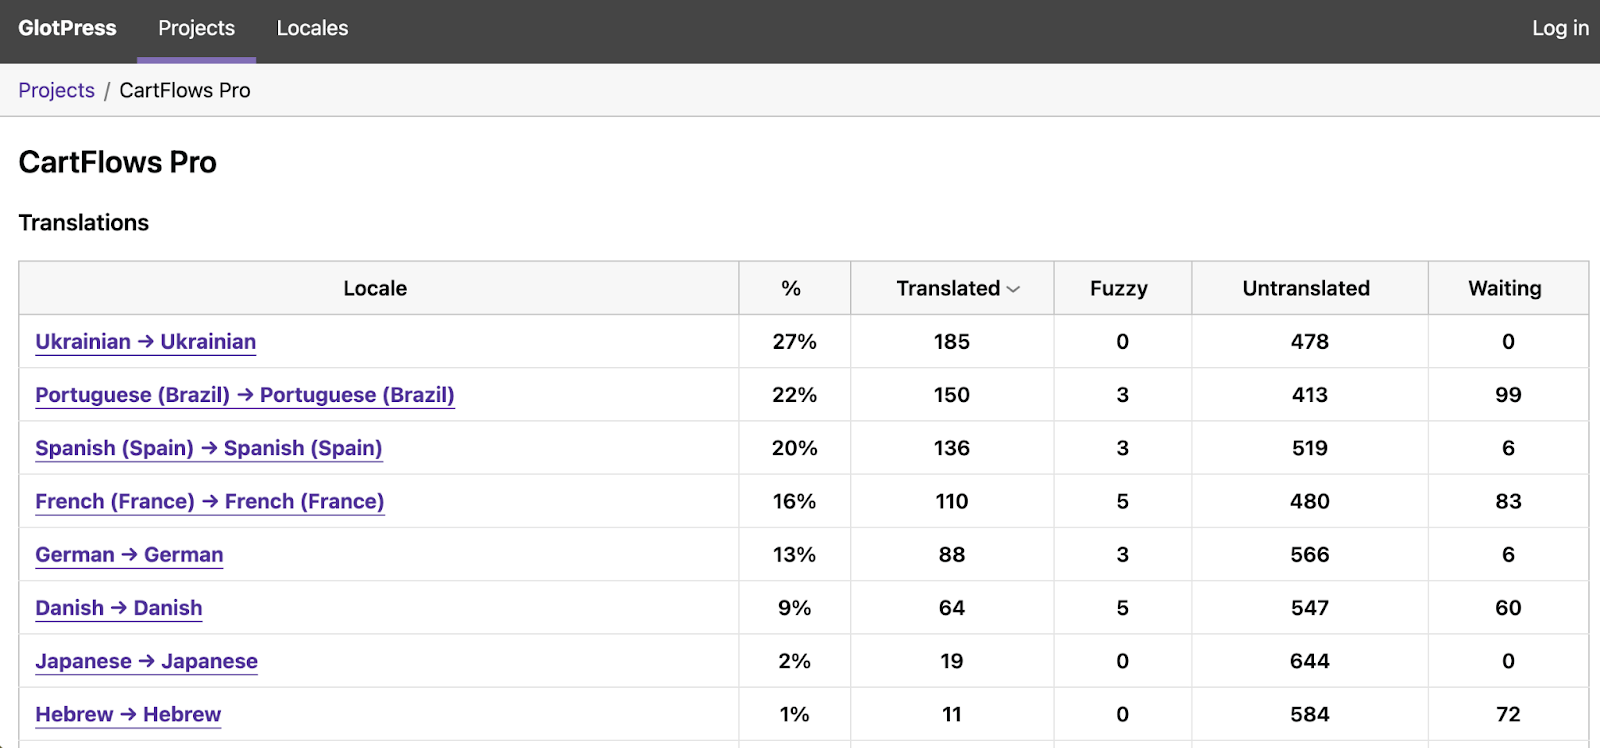Click the CartFlows Pro page heading
This screenshot has width=1600, height=748.
tap(117, 162)
